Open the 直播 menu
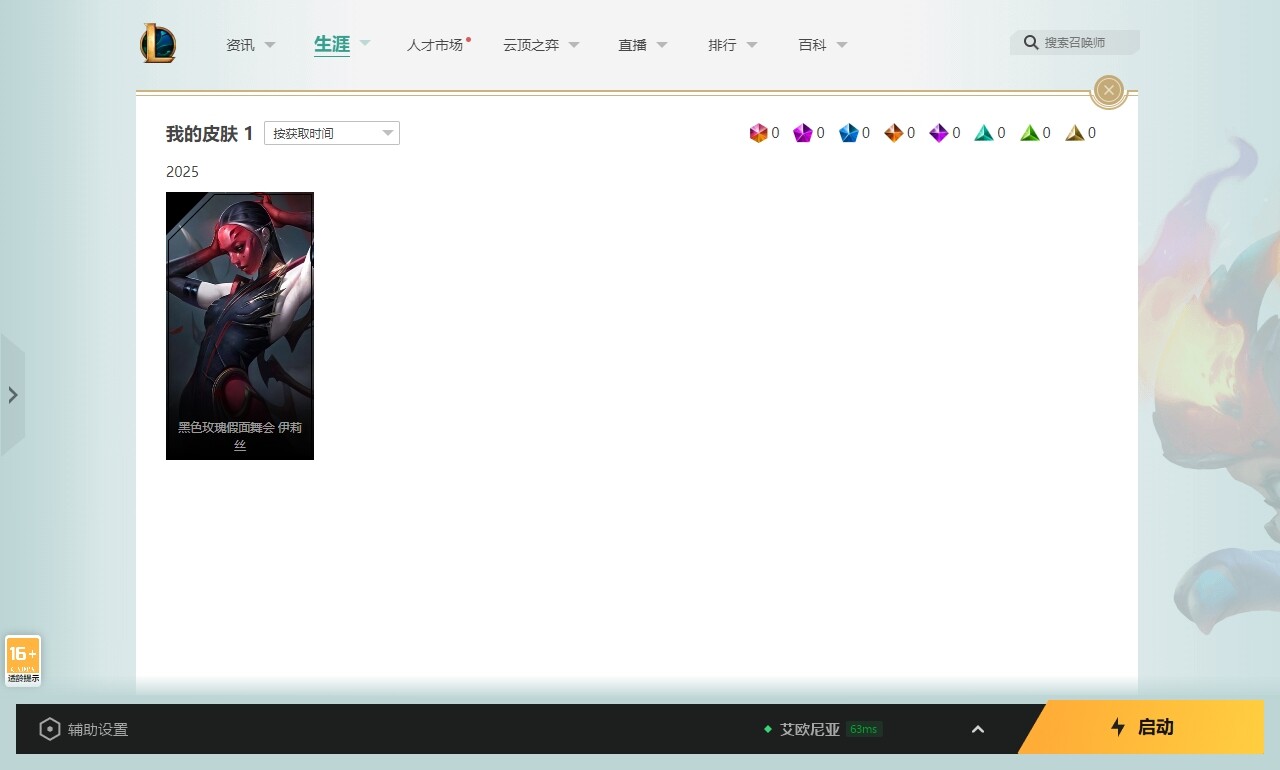 click(632, 45)
